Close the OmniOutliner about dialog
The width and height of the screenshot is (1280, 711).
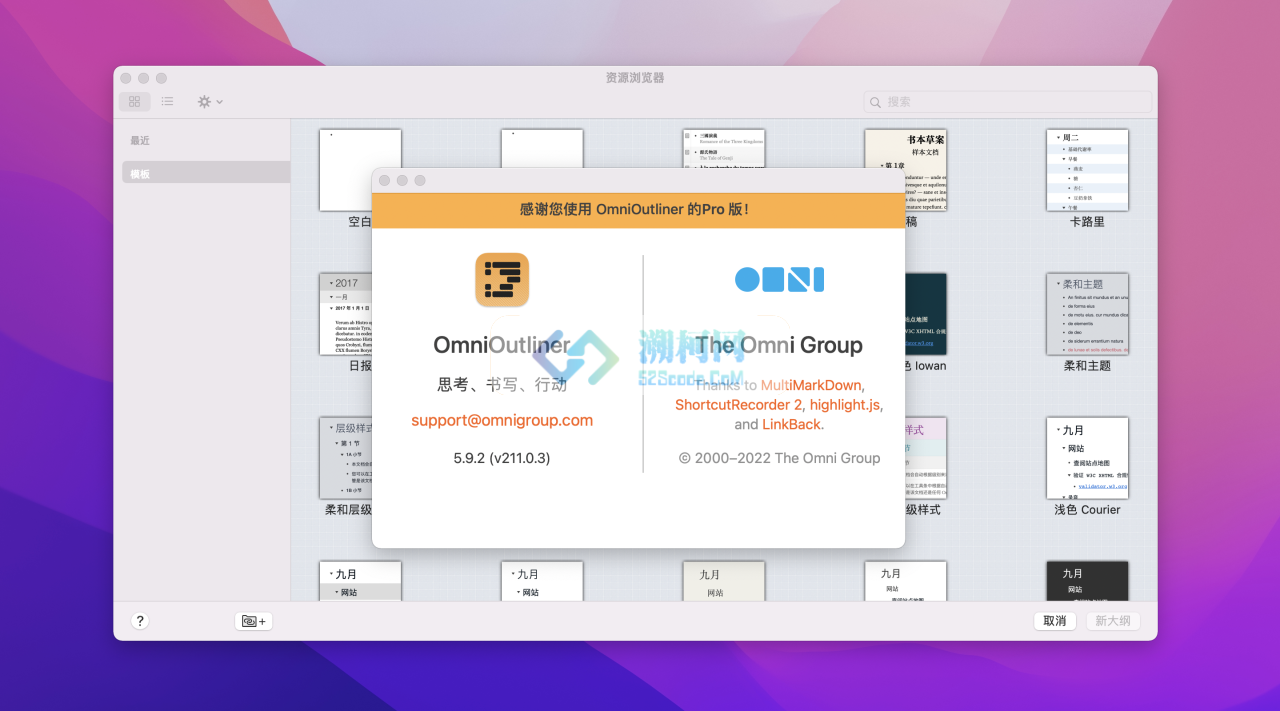[x=384, y=180]
